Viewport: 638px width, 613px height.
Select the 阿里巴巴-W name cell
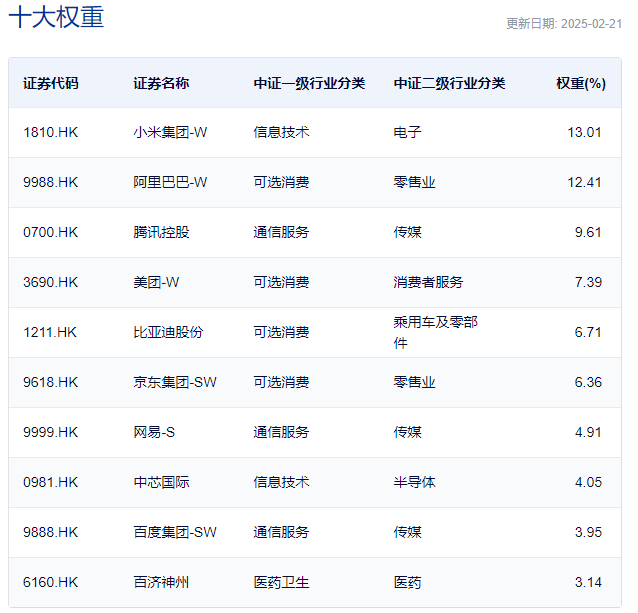(170, 182)
